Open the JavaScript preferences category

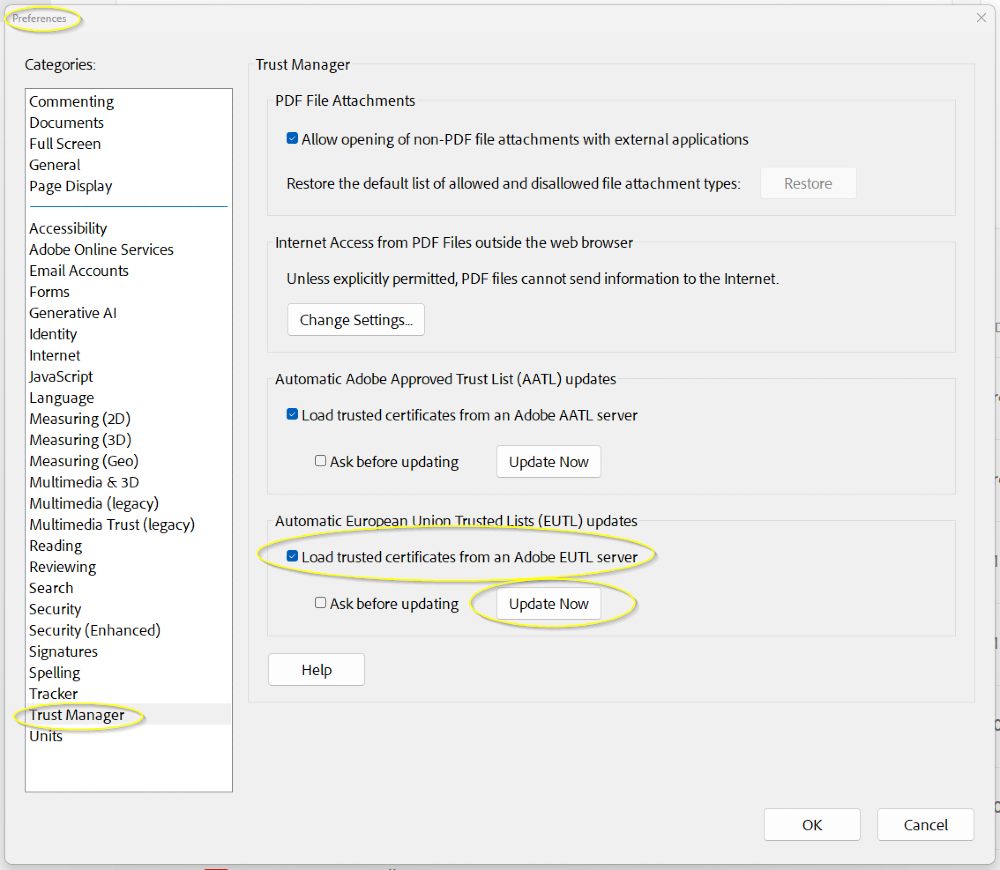tap(60, 376)
